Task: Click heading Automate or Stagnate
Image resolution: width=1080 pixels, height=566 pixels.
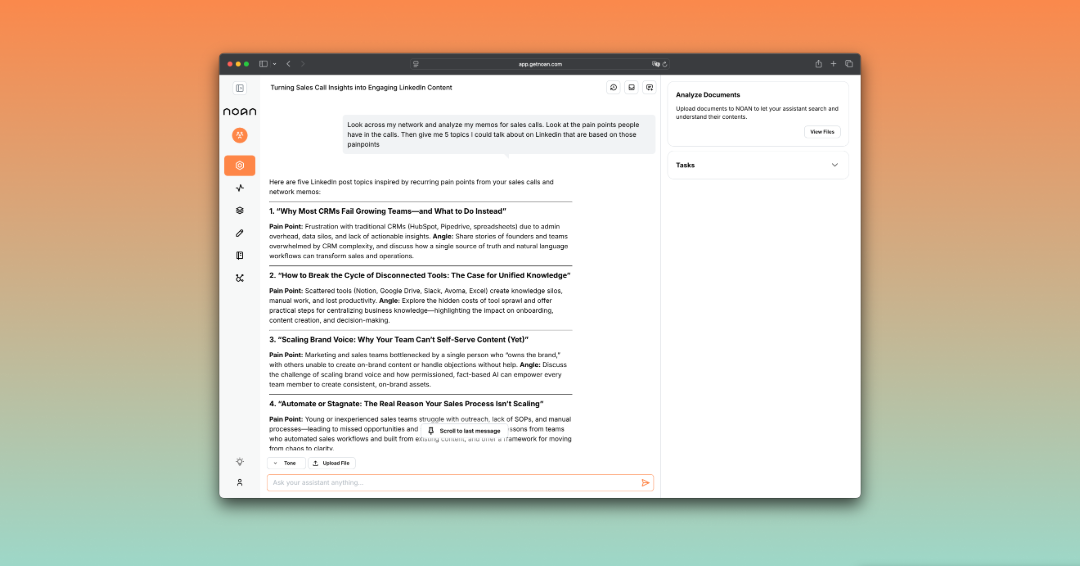Action: [406, 403]
